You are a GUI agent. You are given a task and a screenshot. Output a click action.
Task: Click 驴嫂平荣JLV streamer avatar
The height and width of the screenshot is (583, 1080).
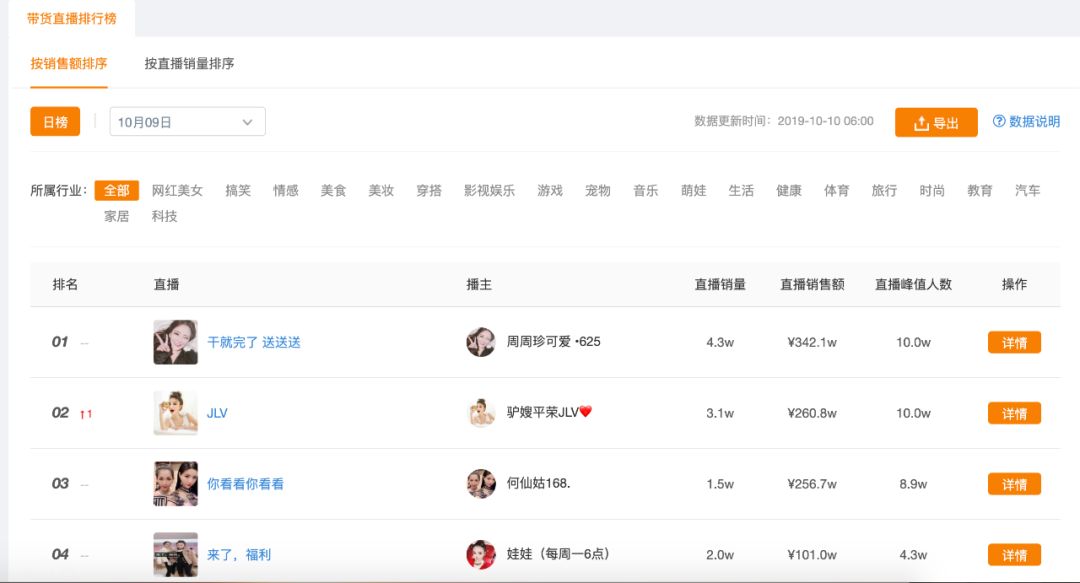(x=481, y=413)
